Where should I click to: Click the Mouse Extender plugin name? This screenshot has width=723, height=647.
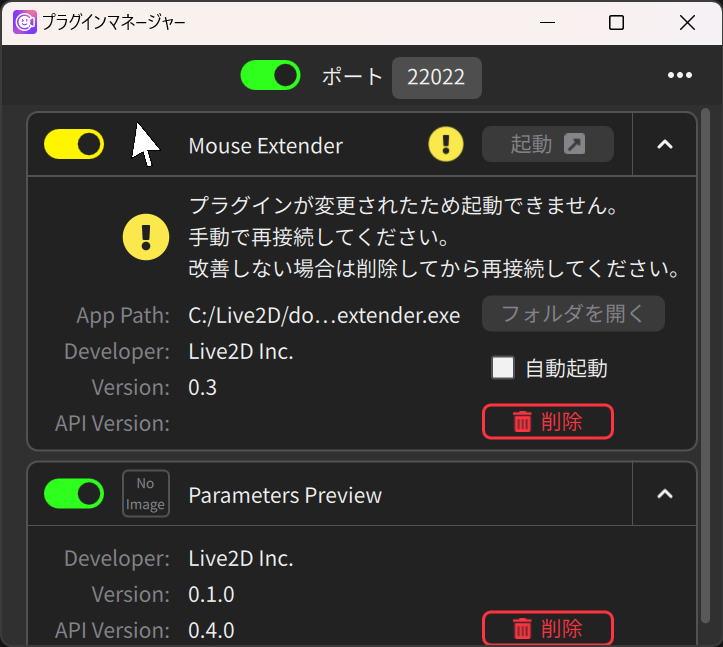[266, 146]
